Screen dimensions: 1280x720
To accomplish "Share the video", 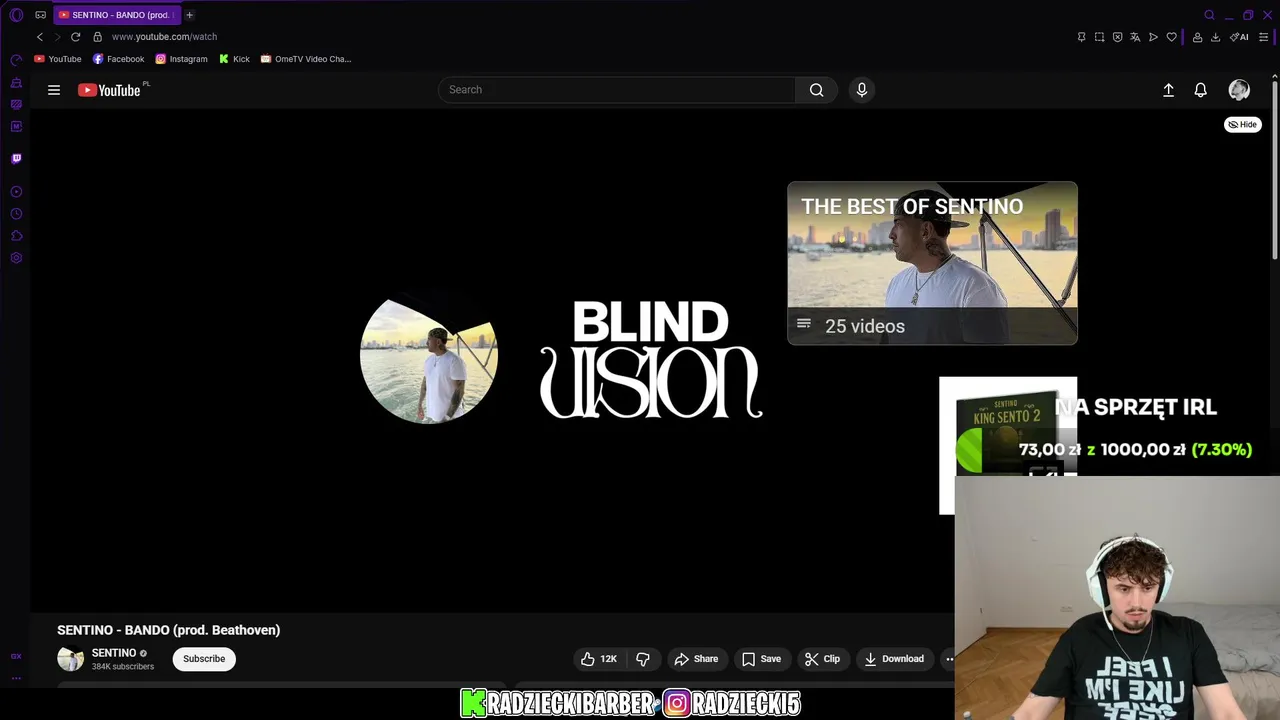I will coord(696,659).
